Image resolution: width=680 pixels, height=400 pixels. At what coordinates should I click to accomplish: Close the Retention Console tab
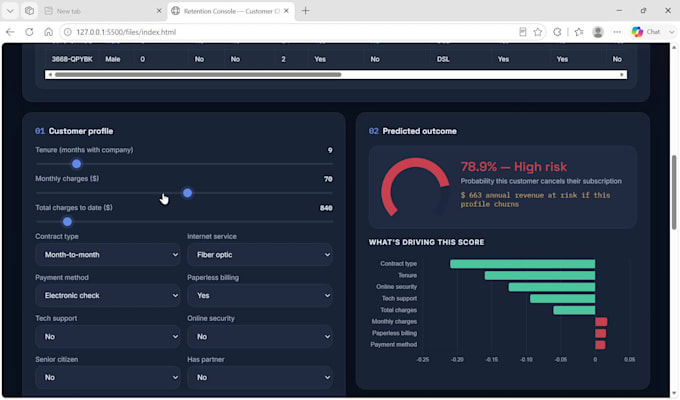286,11
